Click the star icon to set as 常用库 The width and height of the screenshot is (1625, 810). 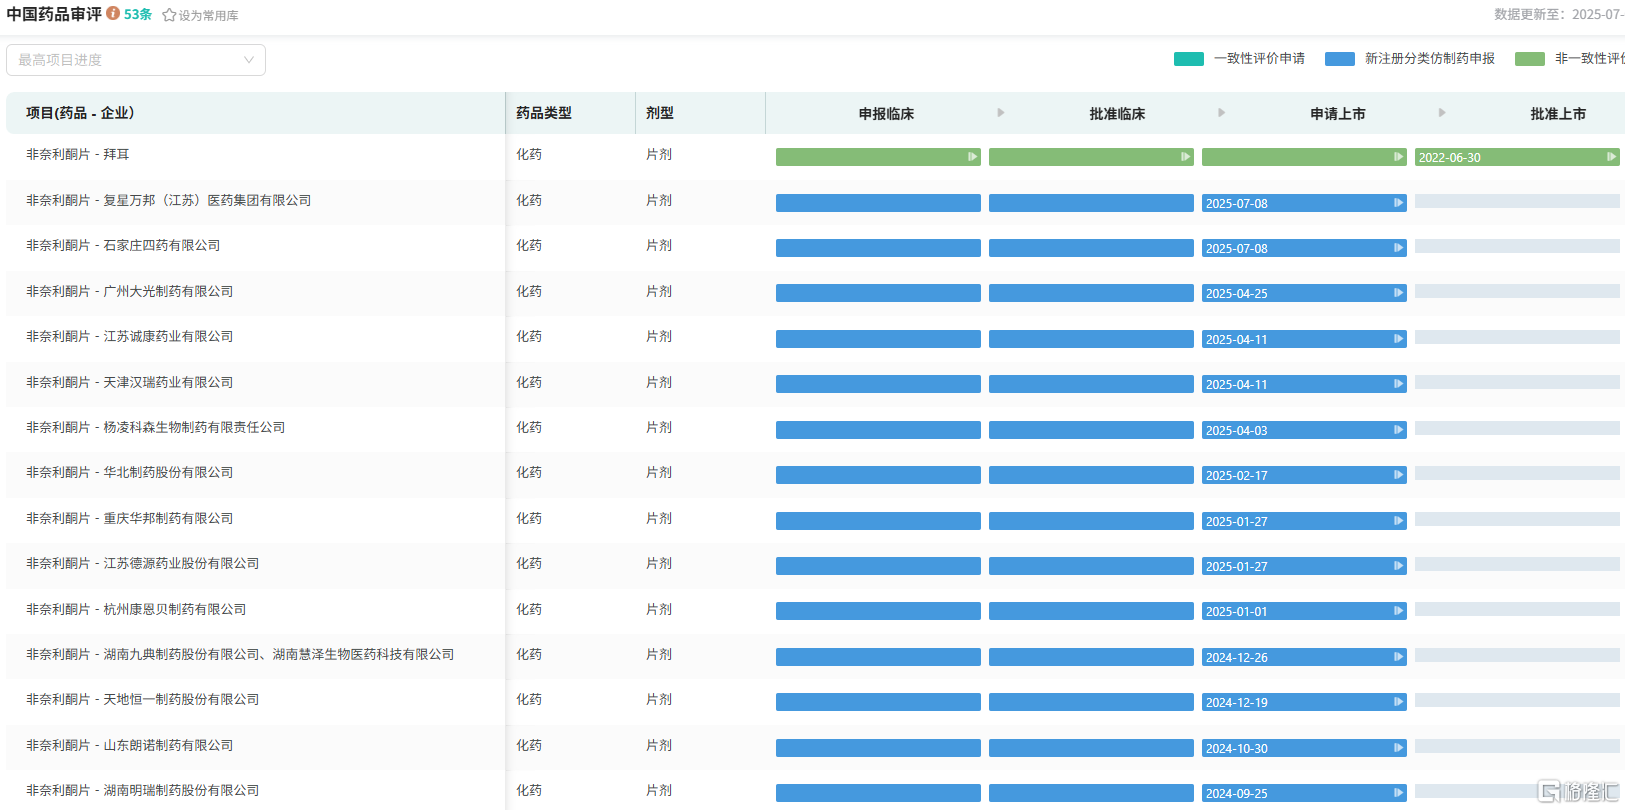(169, 15)
